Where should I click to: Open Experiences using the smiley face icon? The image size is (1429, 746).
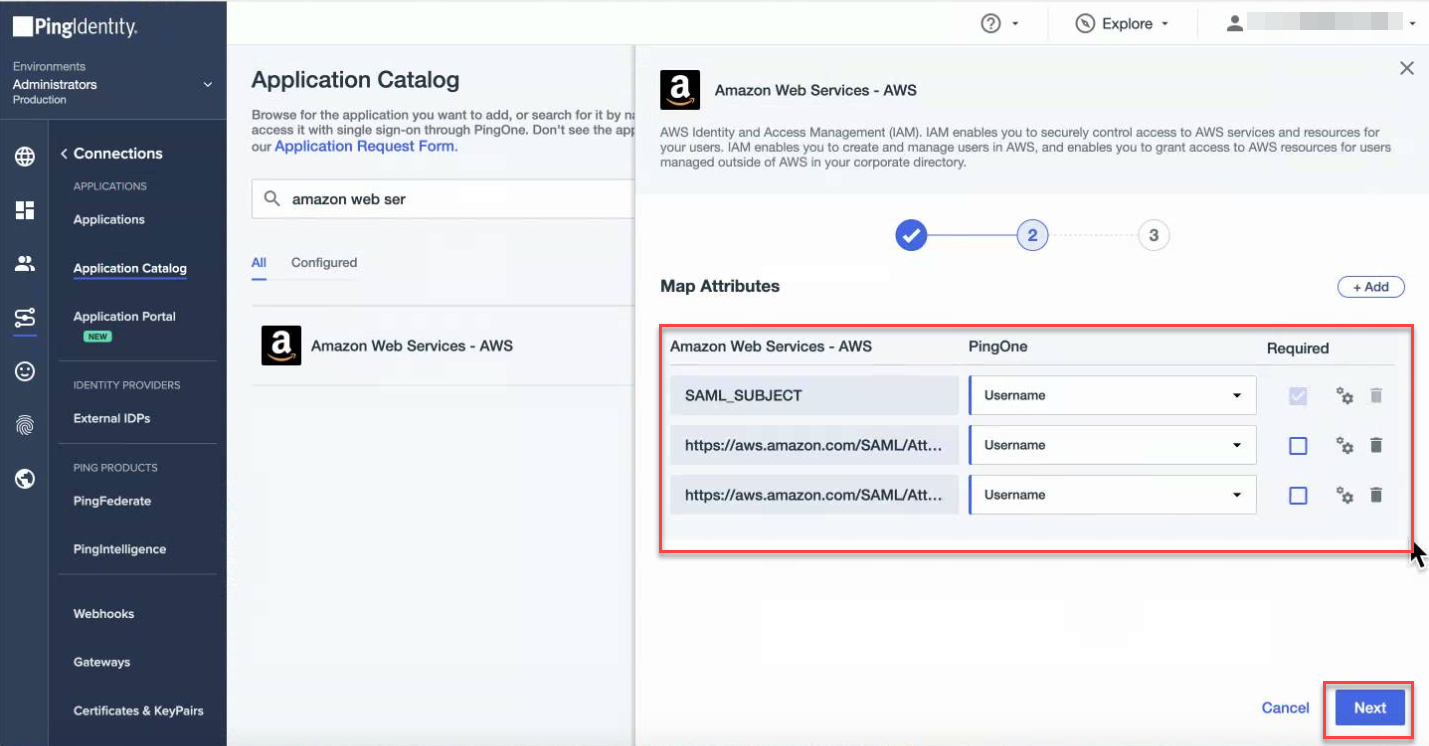click(24, 371)
